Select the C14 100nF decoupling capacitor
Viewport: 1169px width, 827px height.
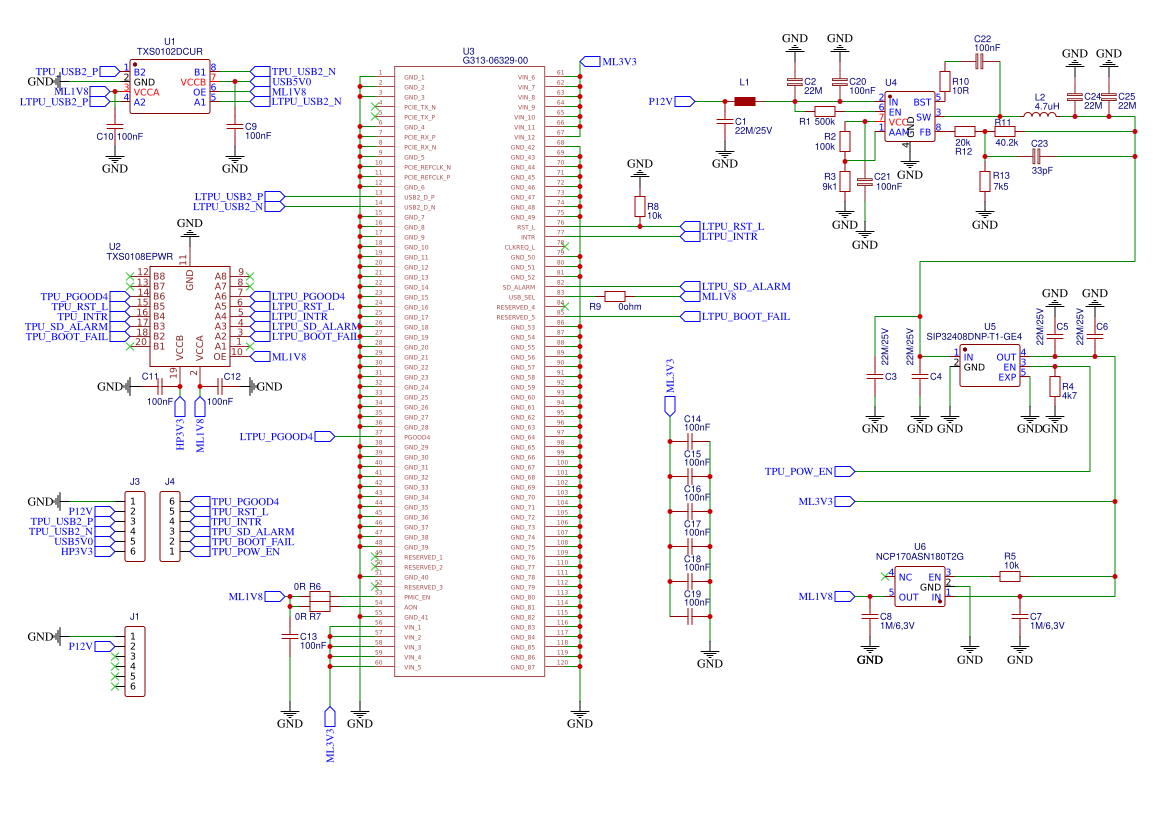point(690,441)
